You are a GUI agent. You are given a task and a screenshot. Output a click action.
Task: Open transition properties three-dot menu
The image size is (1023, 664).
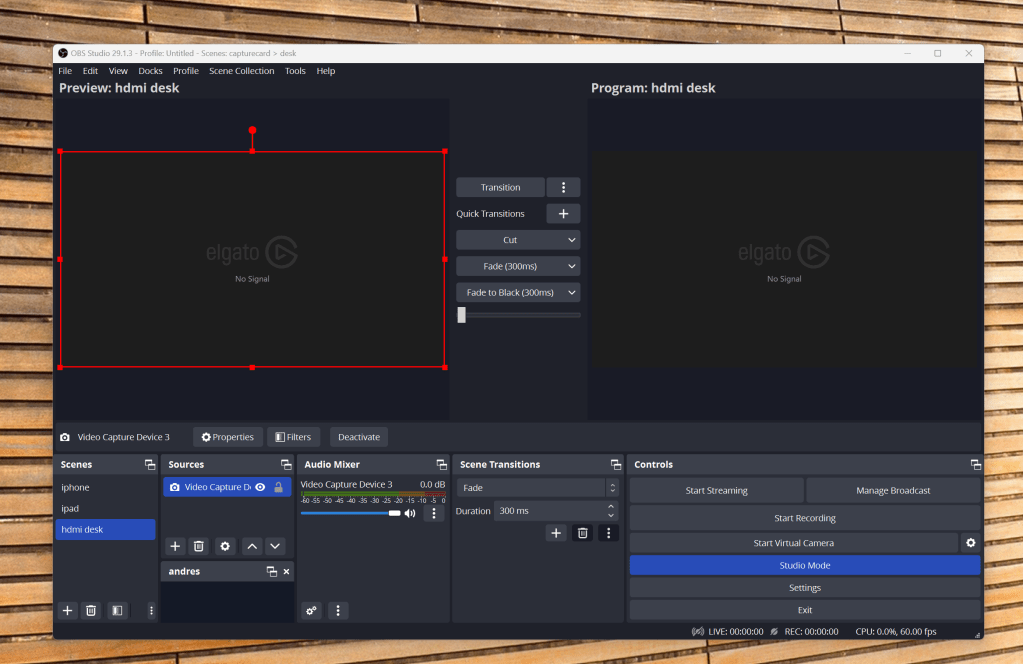pyautogui.click(x=609, y=533)
